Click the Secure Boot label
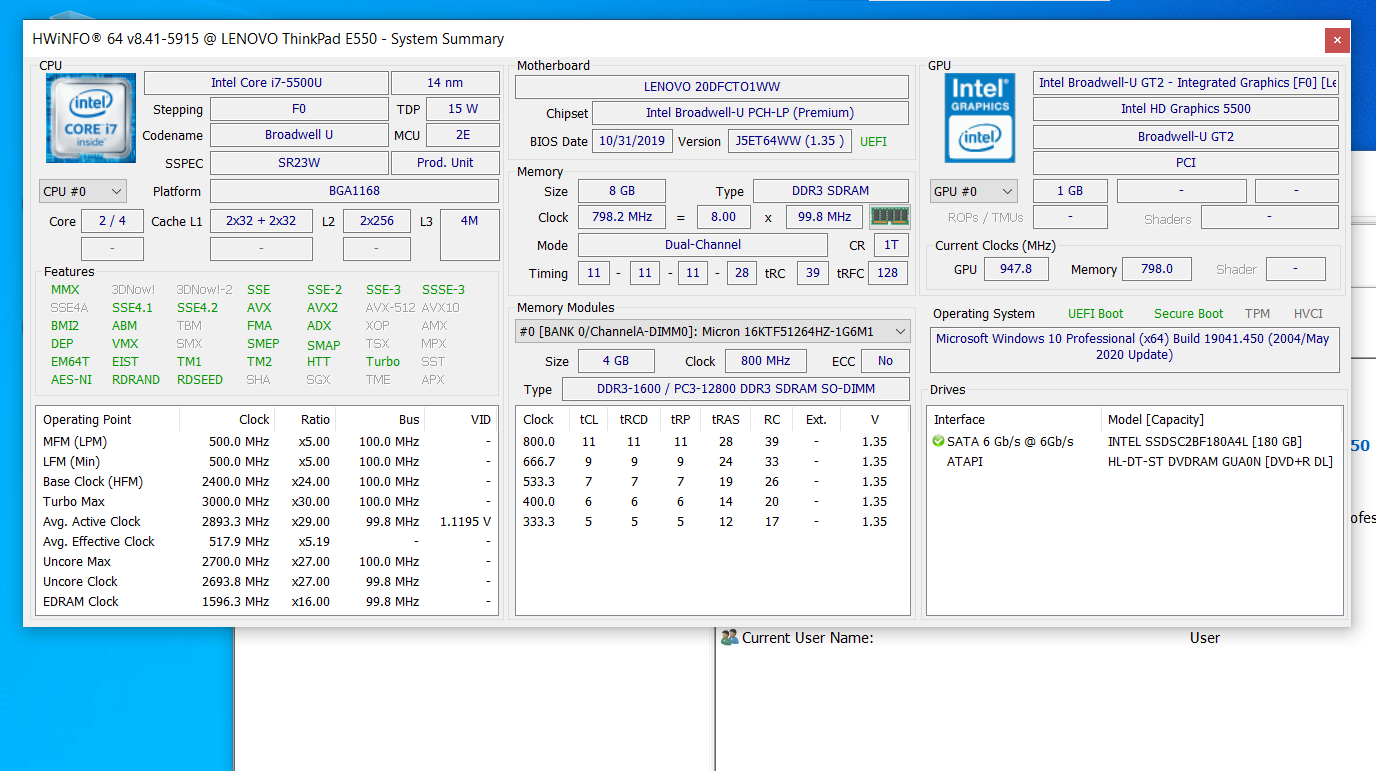 click(x=1188, y=314)
